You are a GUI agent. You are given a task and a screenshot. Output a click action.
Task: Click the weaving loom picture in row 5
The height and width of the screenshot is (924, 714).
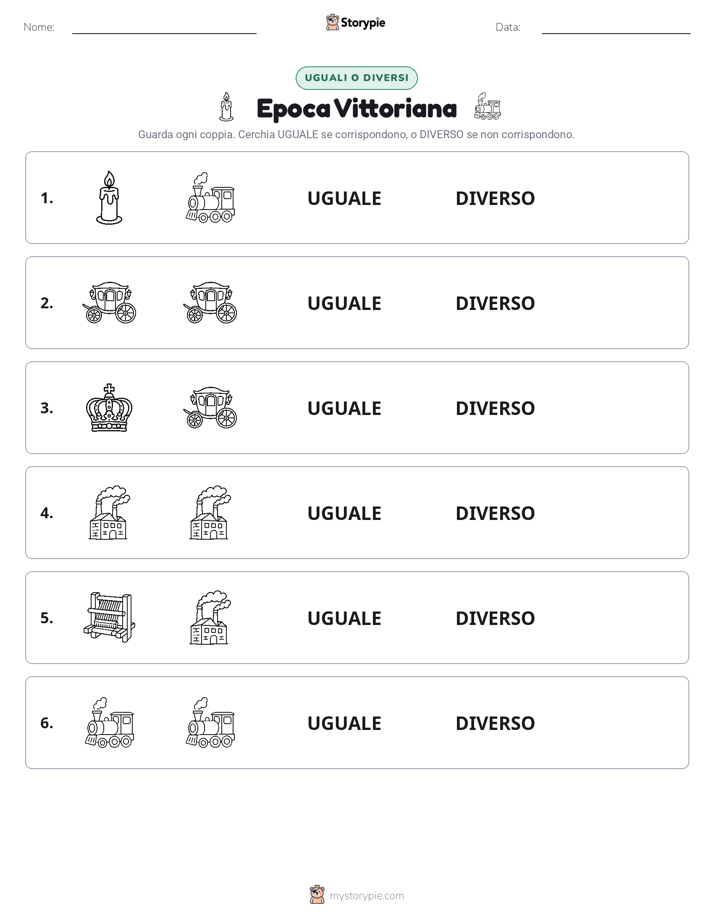[x=109, y=618]
